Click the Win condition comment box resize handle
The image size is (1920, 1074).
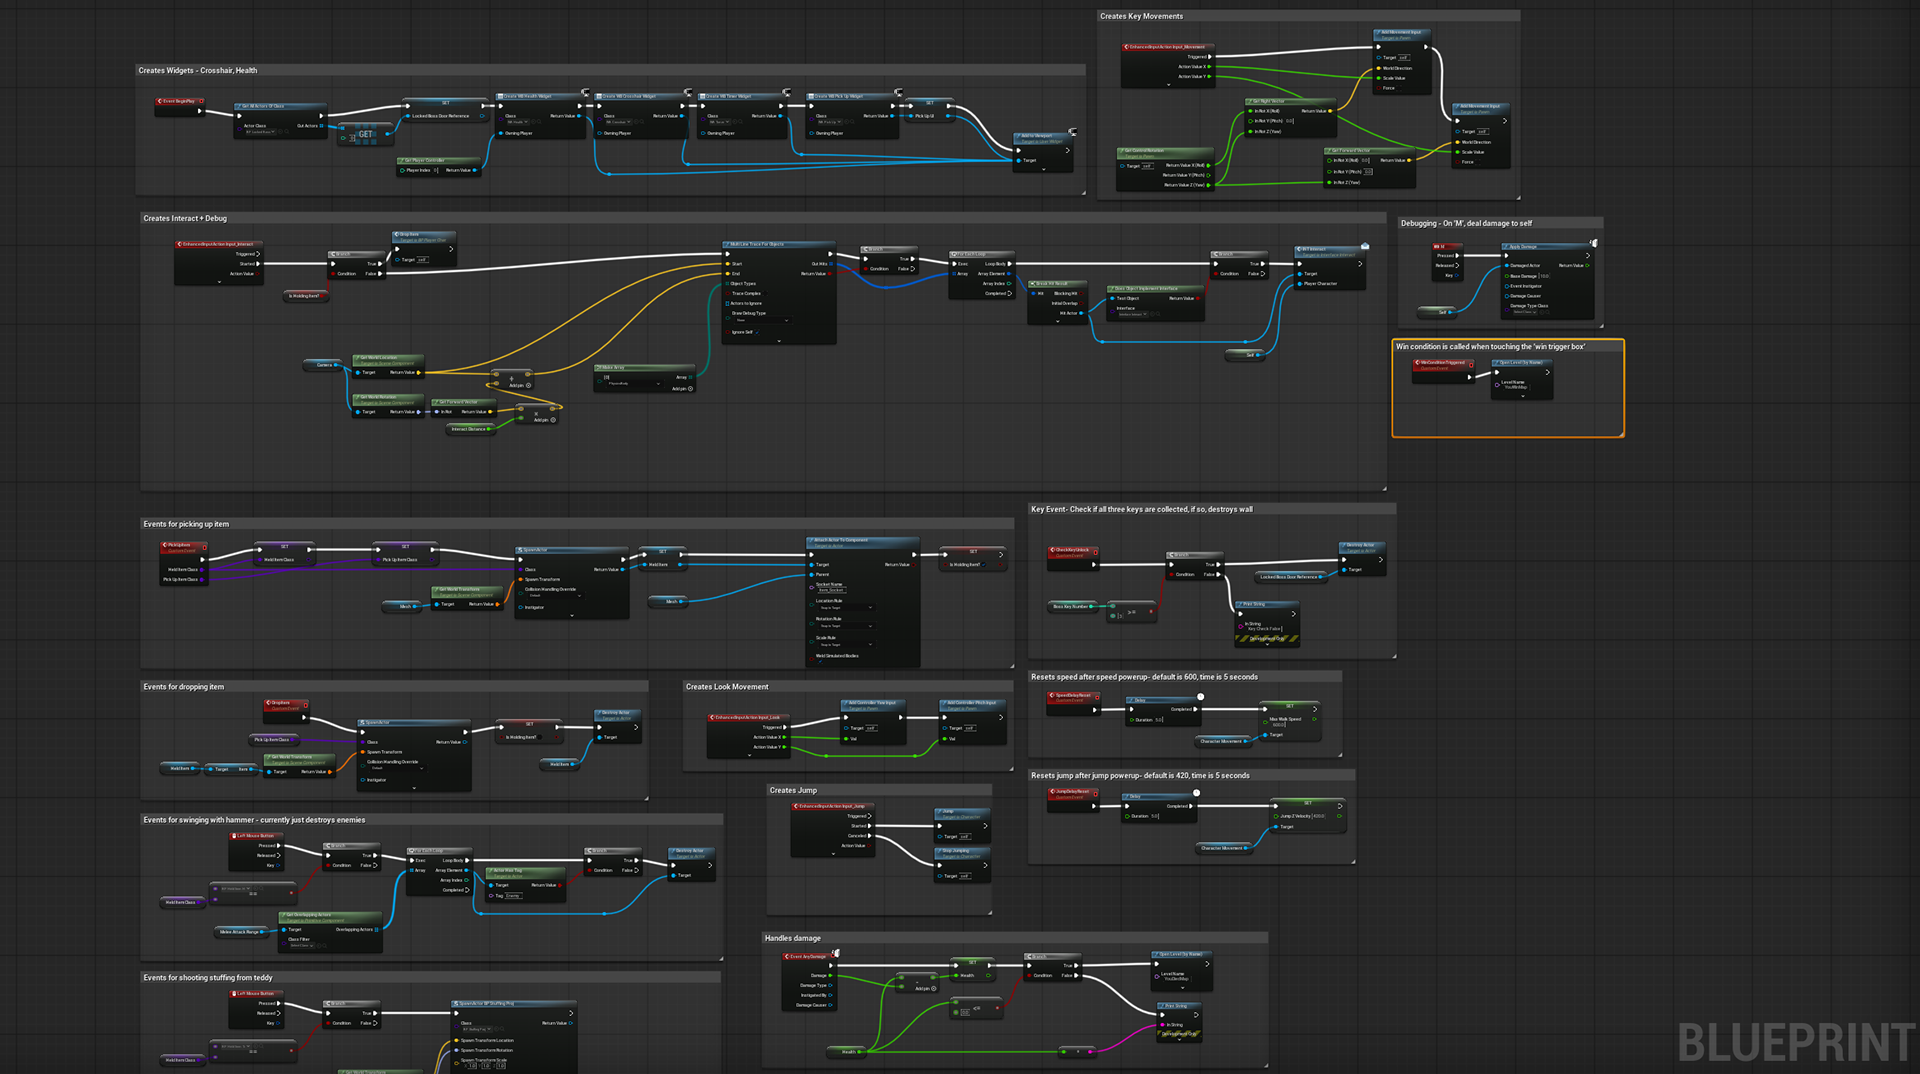tap(1620, 433)
